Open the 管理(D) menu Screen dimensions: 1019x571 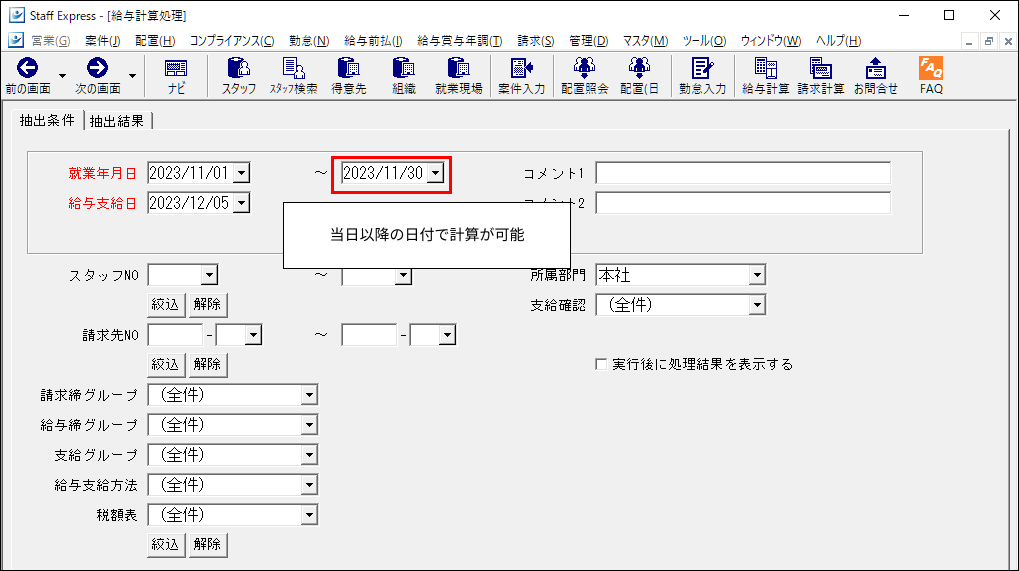pos(589,41)
